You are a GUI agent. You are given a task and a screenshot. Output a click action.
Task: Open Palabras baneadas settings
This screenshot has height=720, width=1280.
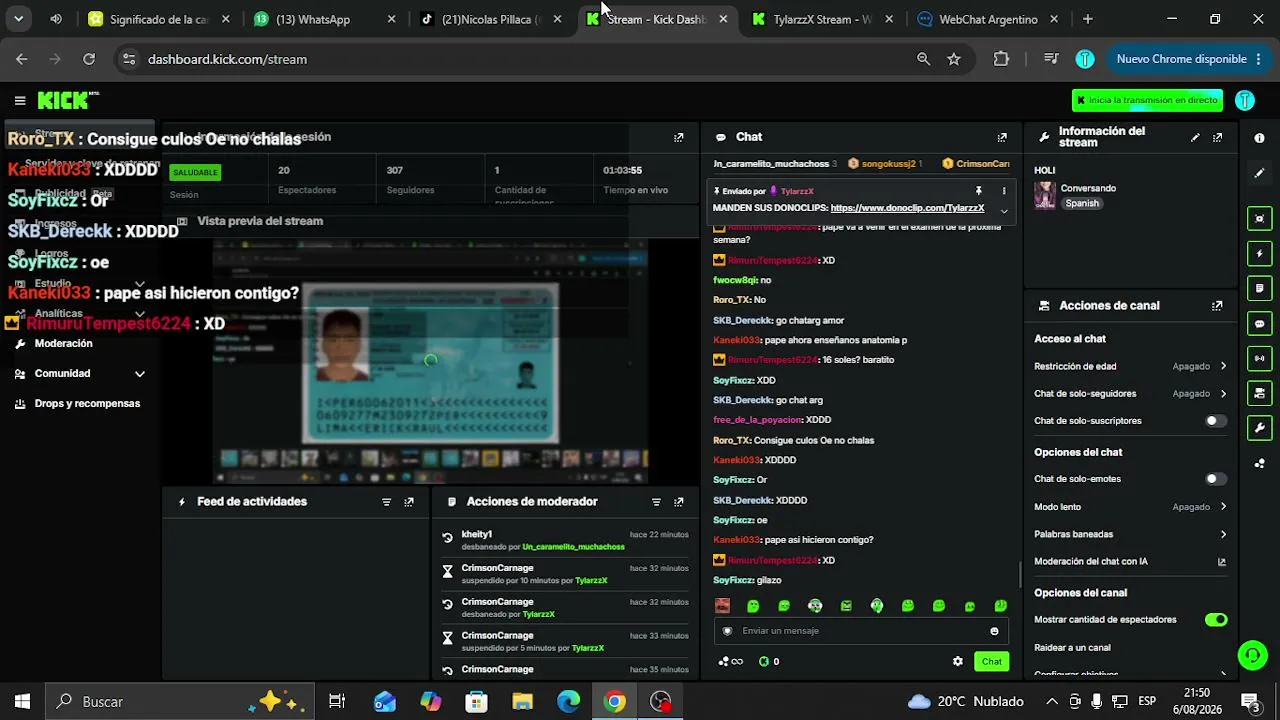coord(1130,534)
